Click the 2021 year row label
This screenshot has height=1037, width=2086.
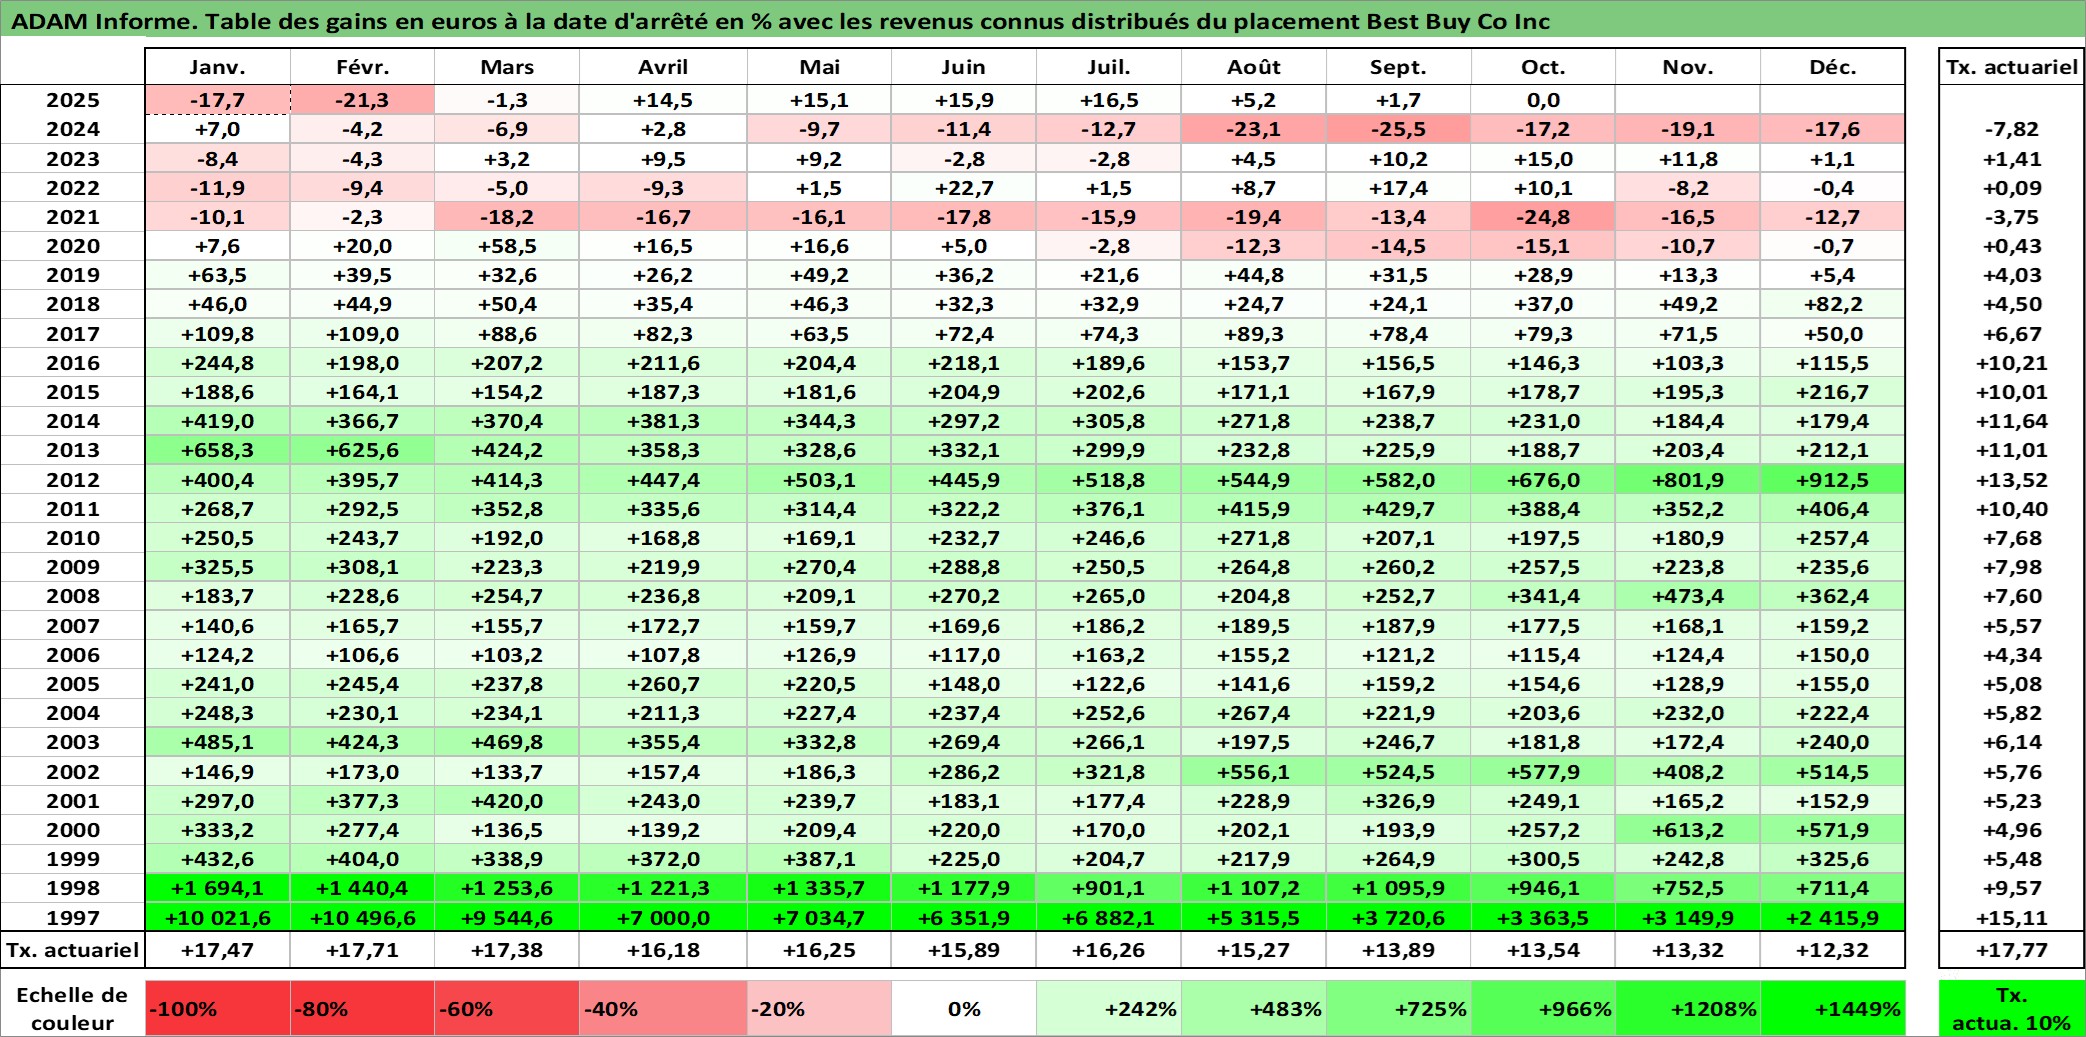coord(73,217)
